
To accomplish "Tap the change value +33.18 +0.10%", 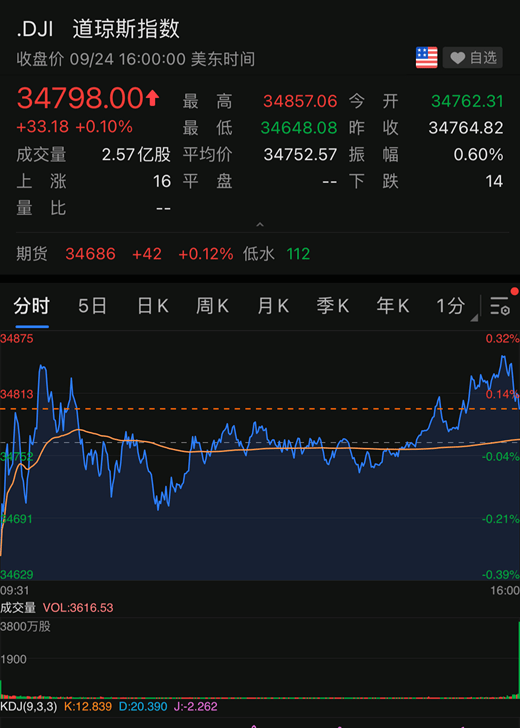I will [x=74, y=126].
